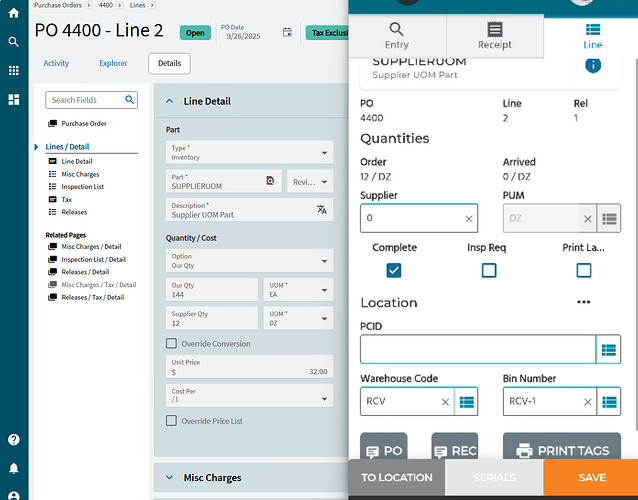Click the translate icon in Description field
Viewport: 638px width, 500px height.
[x=321, y=210]
